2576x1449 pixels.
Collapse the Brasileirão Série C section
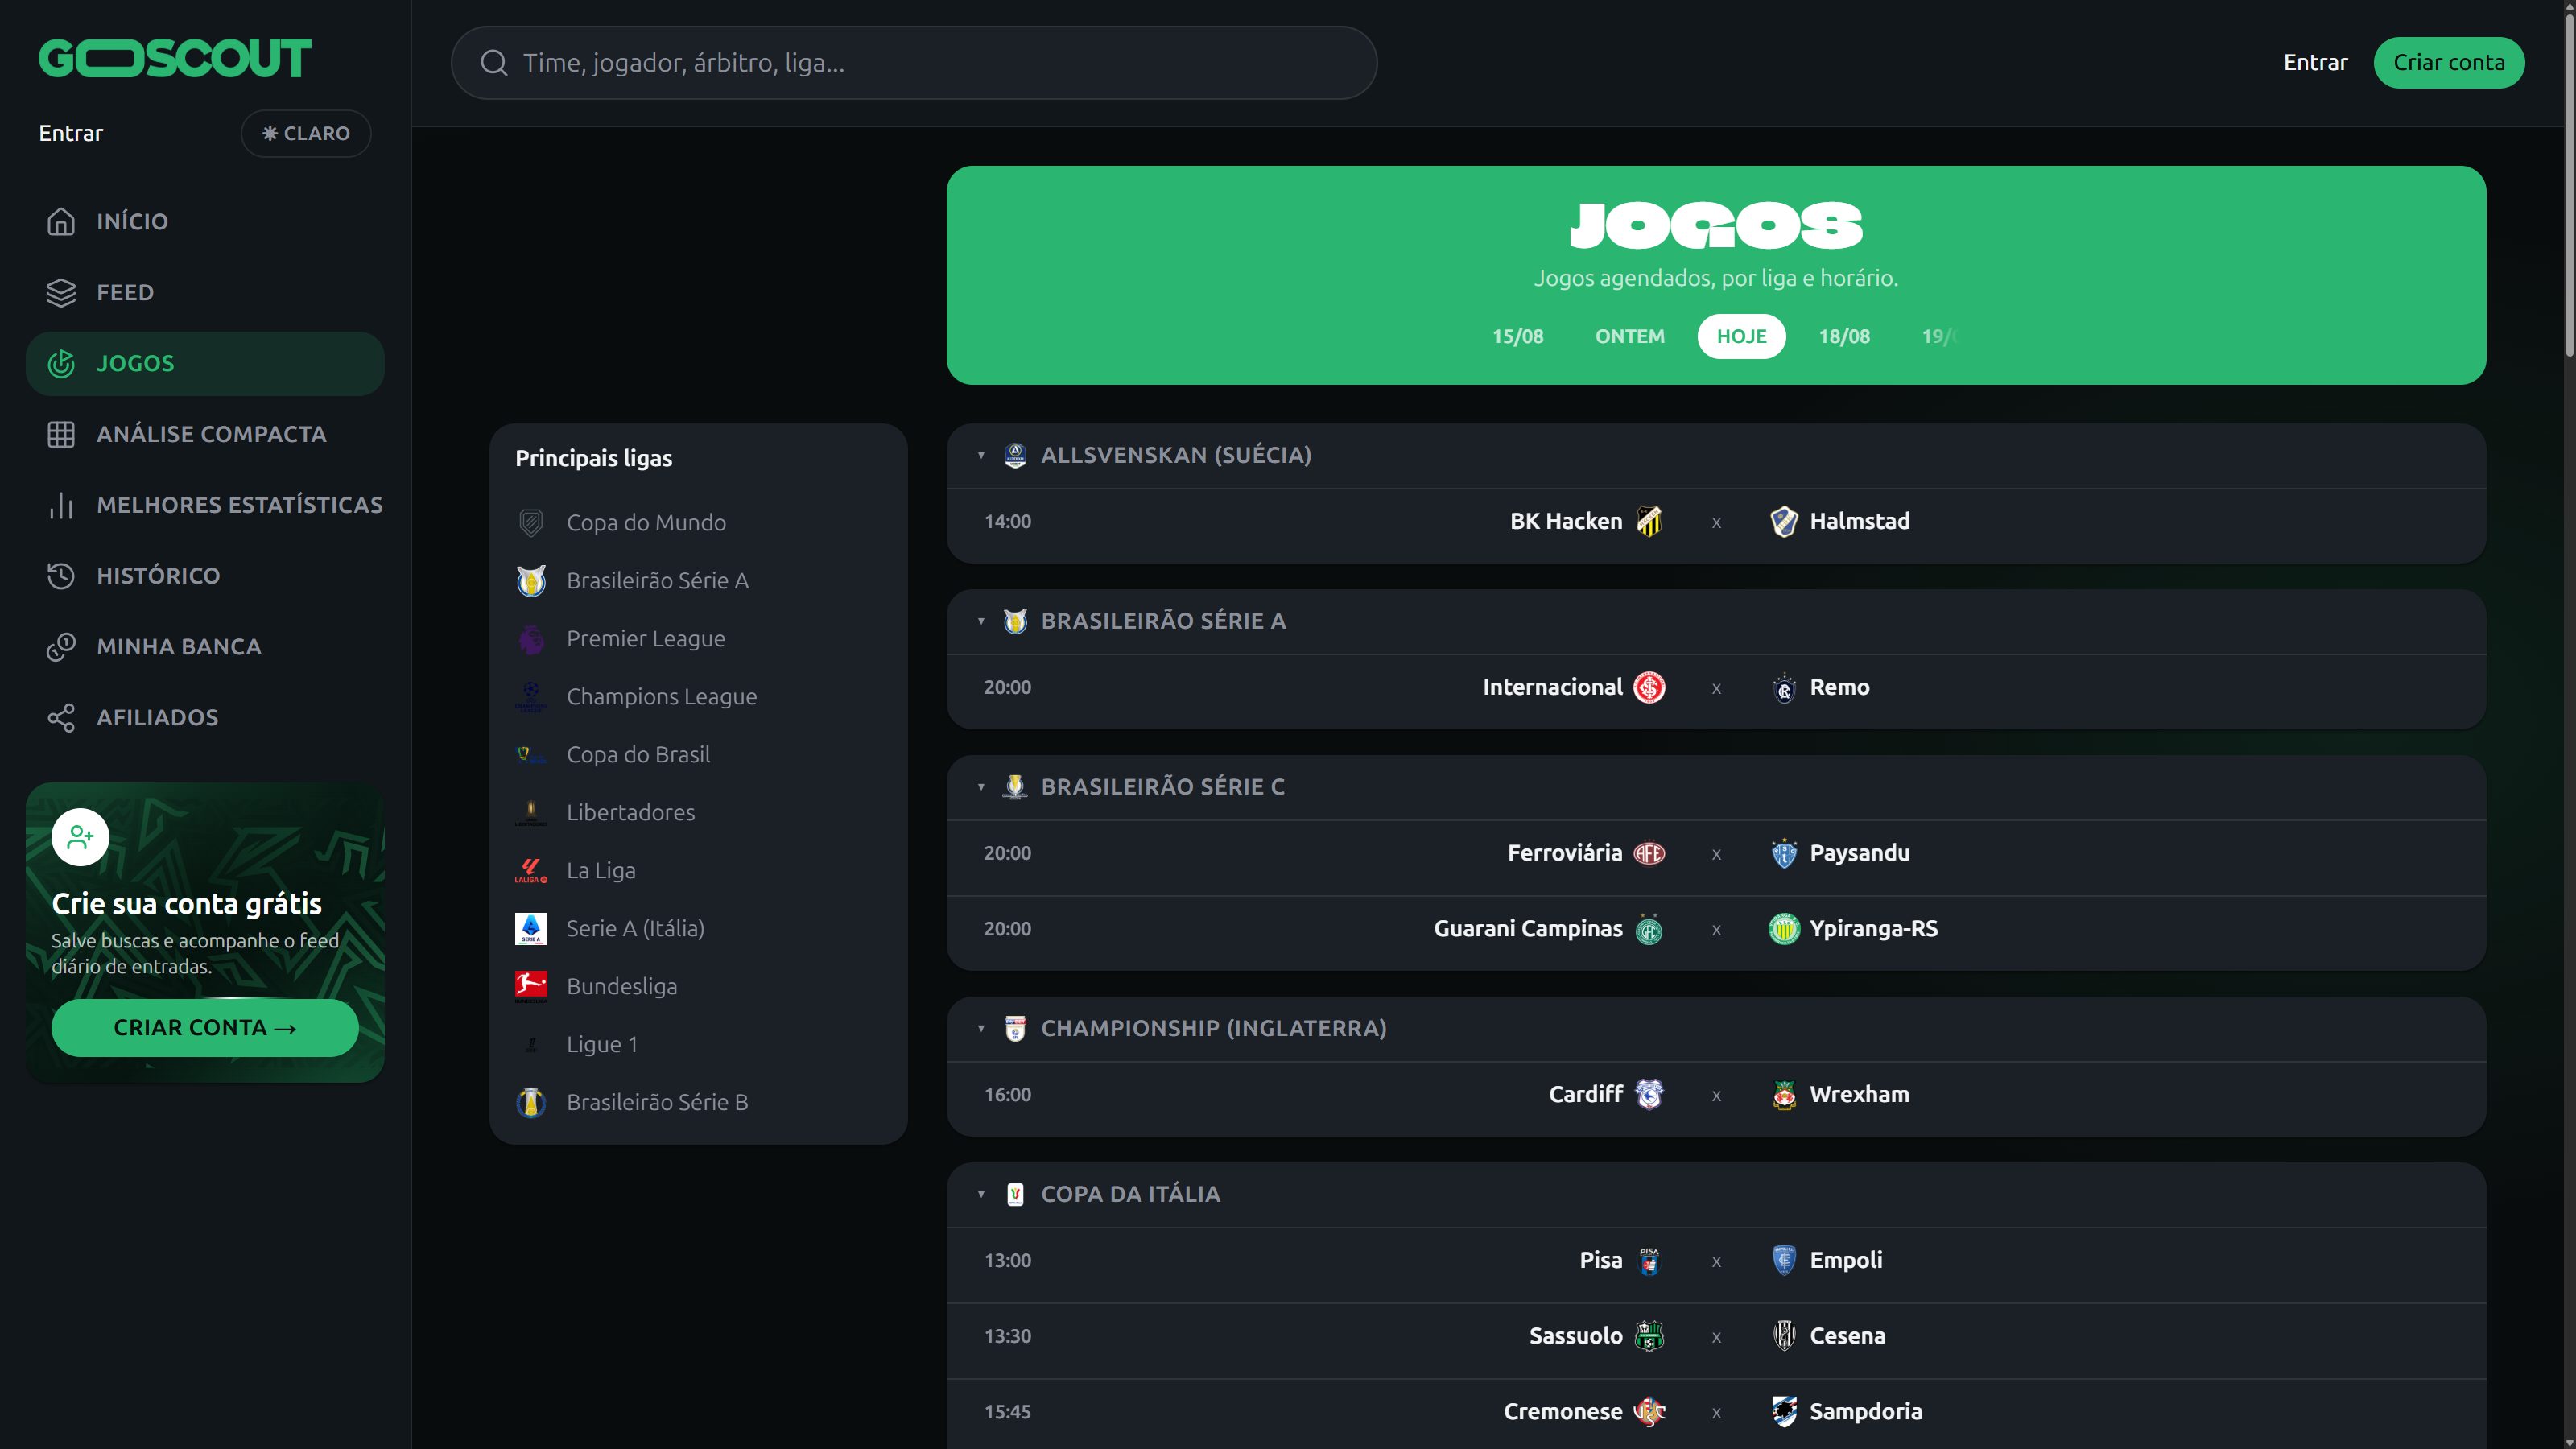point(981,787)
